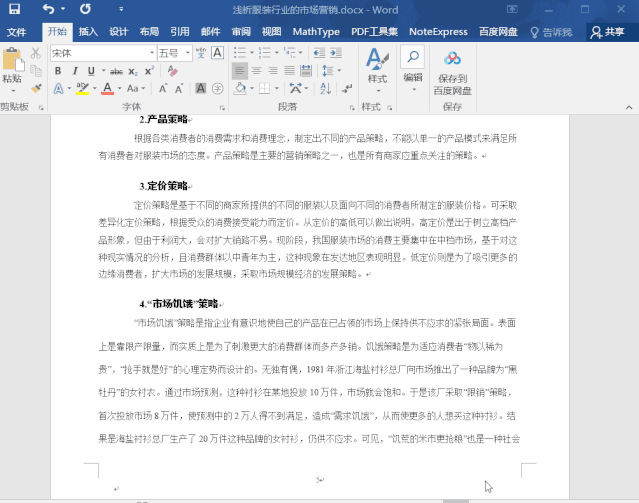Viewport: 639px width, 503px height.
Task: Apply text effects A icon
Action: pyautogui.click(x=59, y=88)
